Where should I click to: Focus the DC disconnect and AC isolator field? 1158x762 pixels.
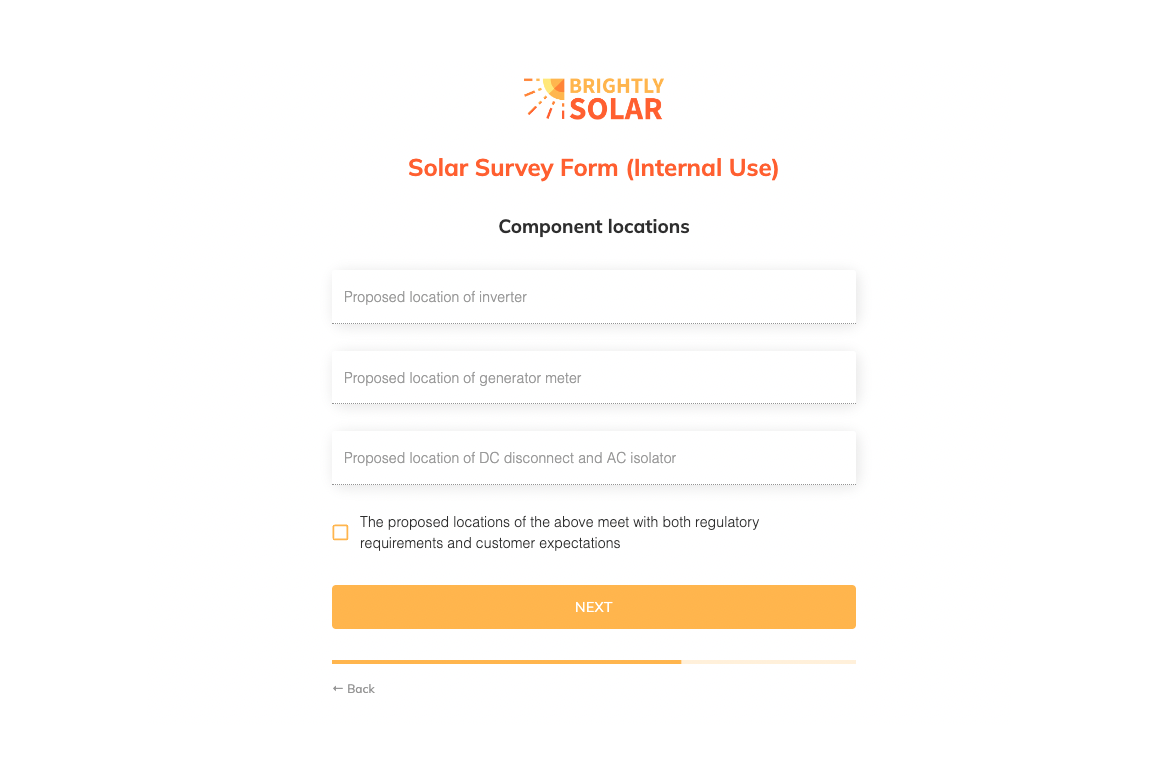tap(594, 458)
